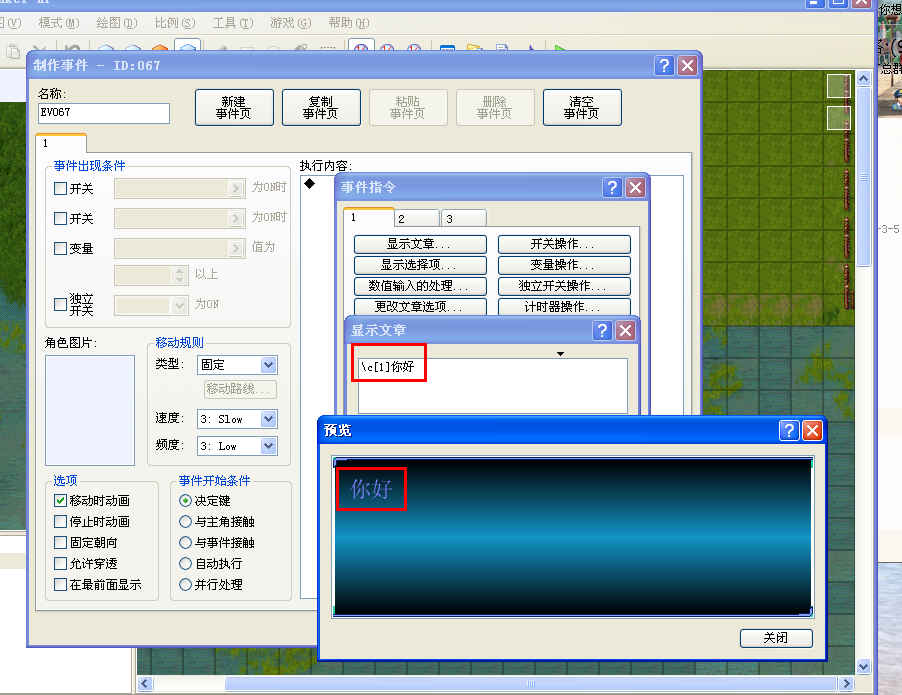Click the 名称 input field containing EV067
The height and width of the screenshot is (695, 902).
(104, 113)
